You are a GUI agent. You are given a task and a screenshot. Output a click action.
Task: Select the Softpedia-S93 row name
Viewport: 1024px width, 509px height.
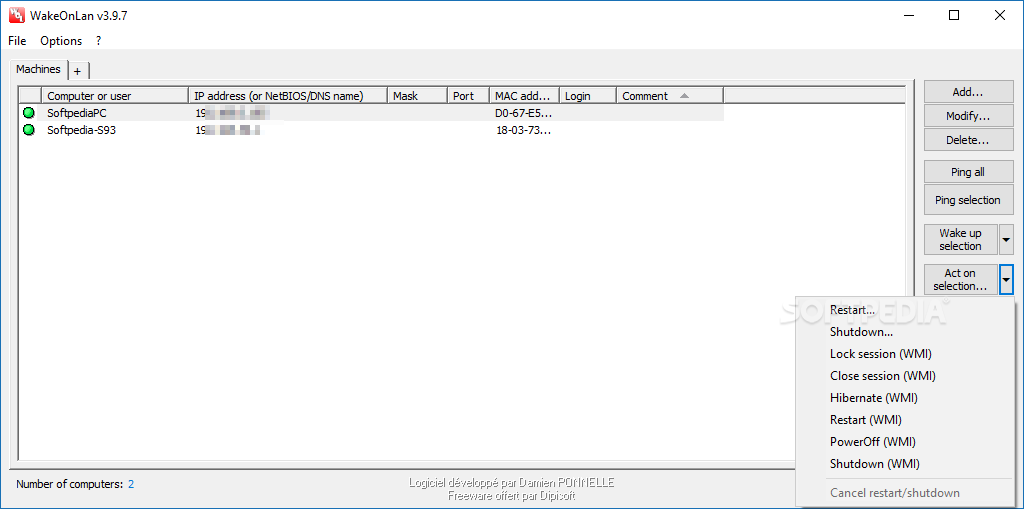point(82,130)
